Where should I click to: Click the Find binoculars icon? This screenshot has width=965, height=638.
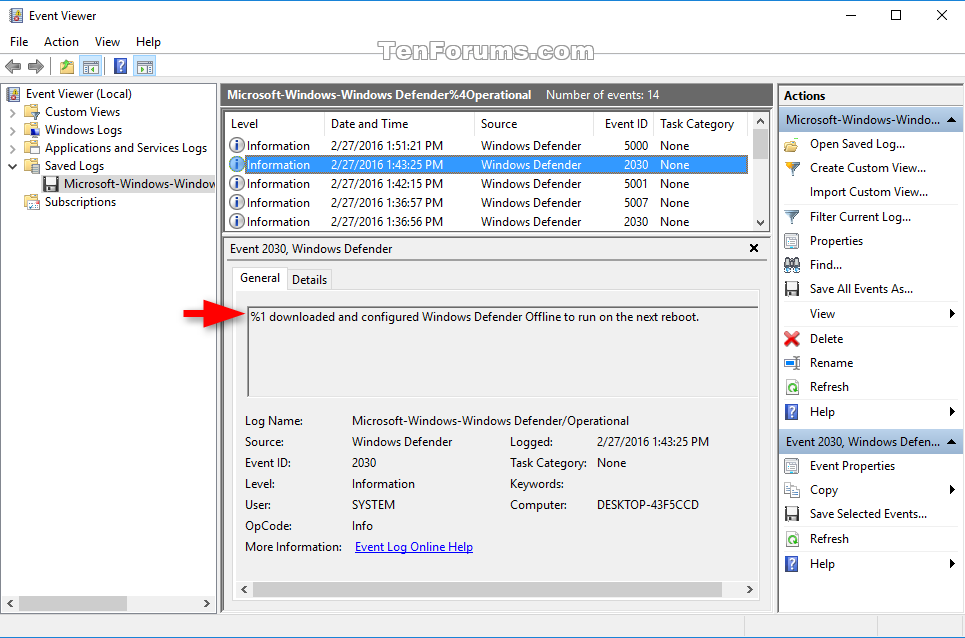tap(792, 265)
